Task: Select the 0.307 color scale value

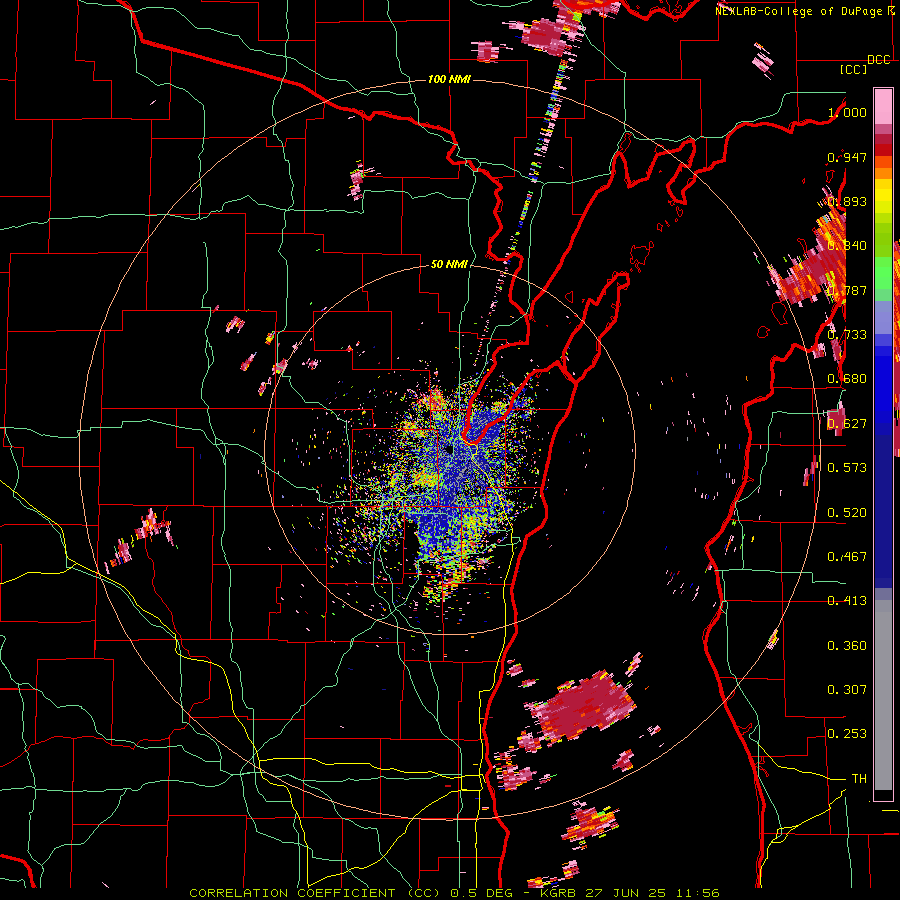Action: [847, 690]
